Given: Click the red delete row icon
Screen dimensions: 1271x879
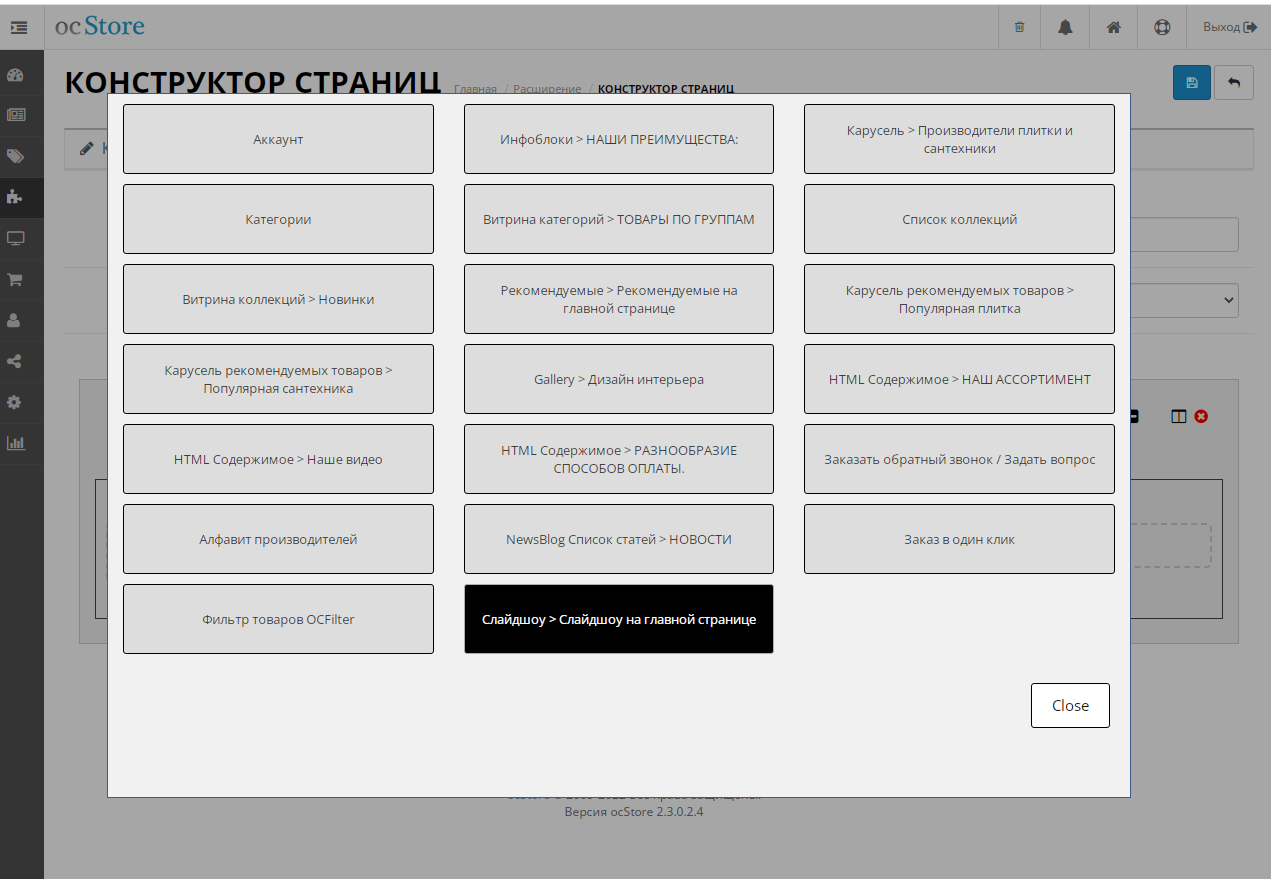Looking at the screenshot, I should [x=1201, y=416].
